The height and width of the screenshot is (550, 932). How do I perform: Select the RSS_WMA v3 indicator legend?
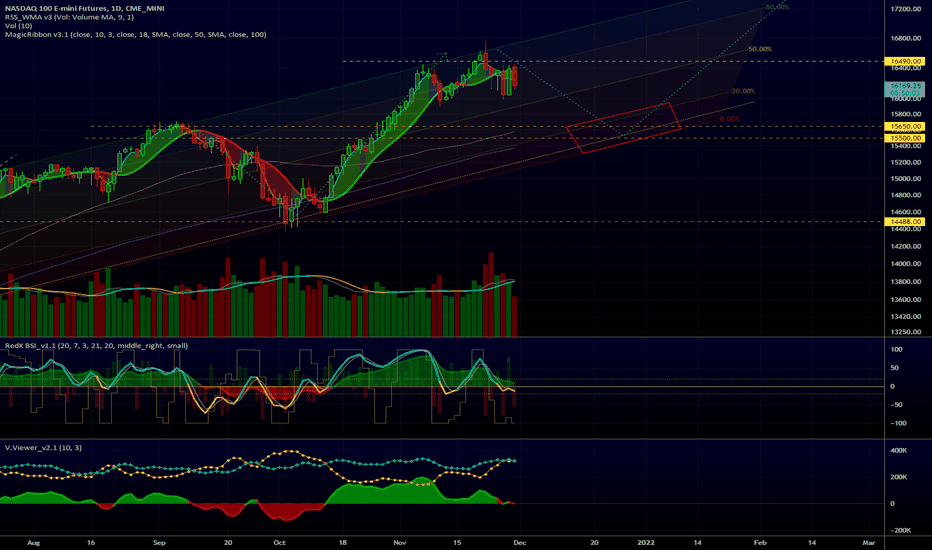69,17
